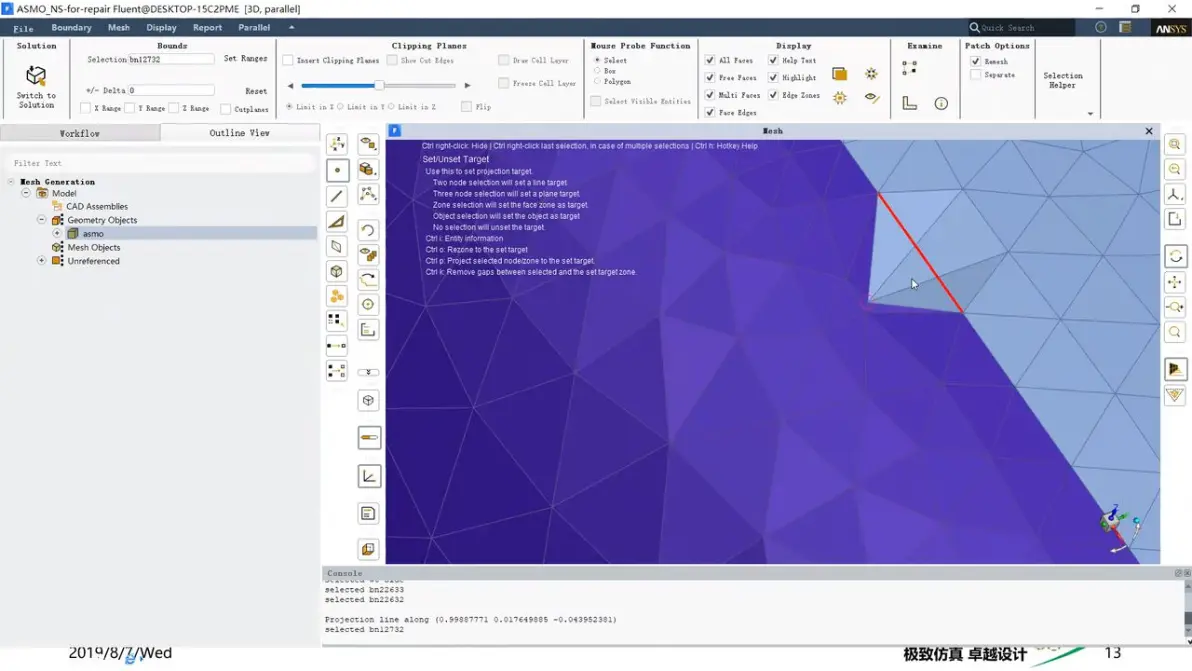Click the refresh view icon on right toolbar

coord(1175,256)
